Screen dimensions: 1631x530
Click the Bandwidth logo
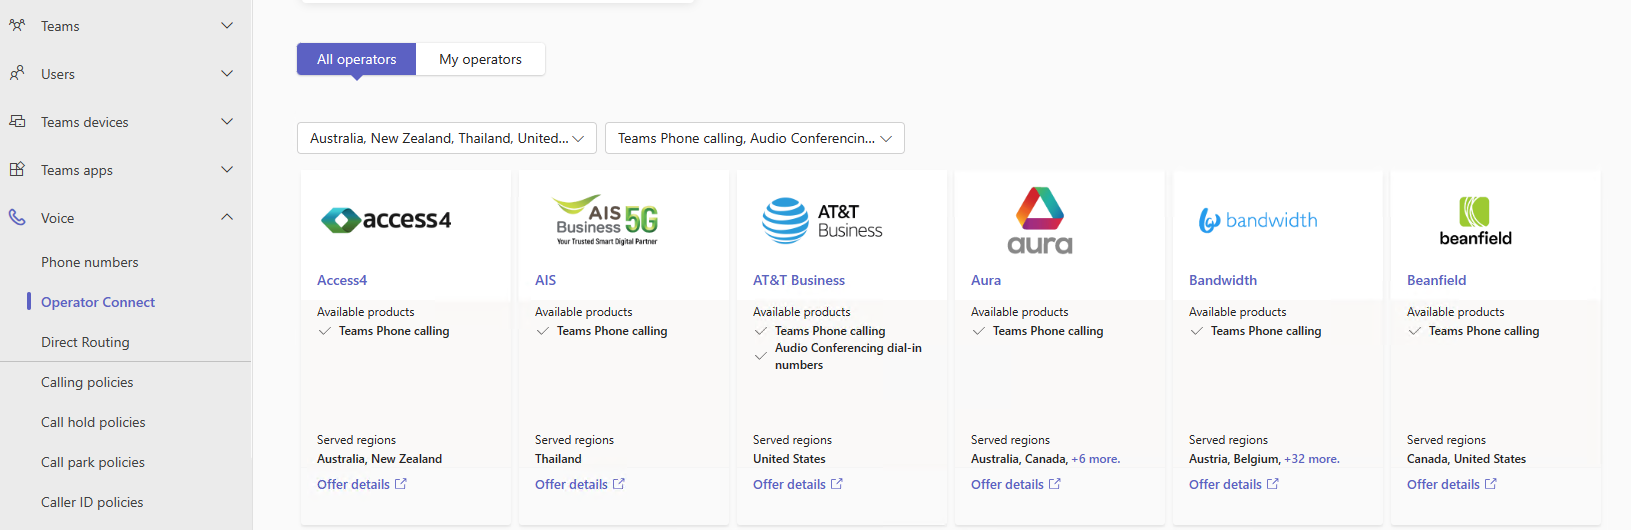1258,220
